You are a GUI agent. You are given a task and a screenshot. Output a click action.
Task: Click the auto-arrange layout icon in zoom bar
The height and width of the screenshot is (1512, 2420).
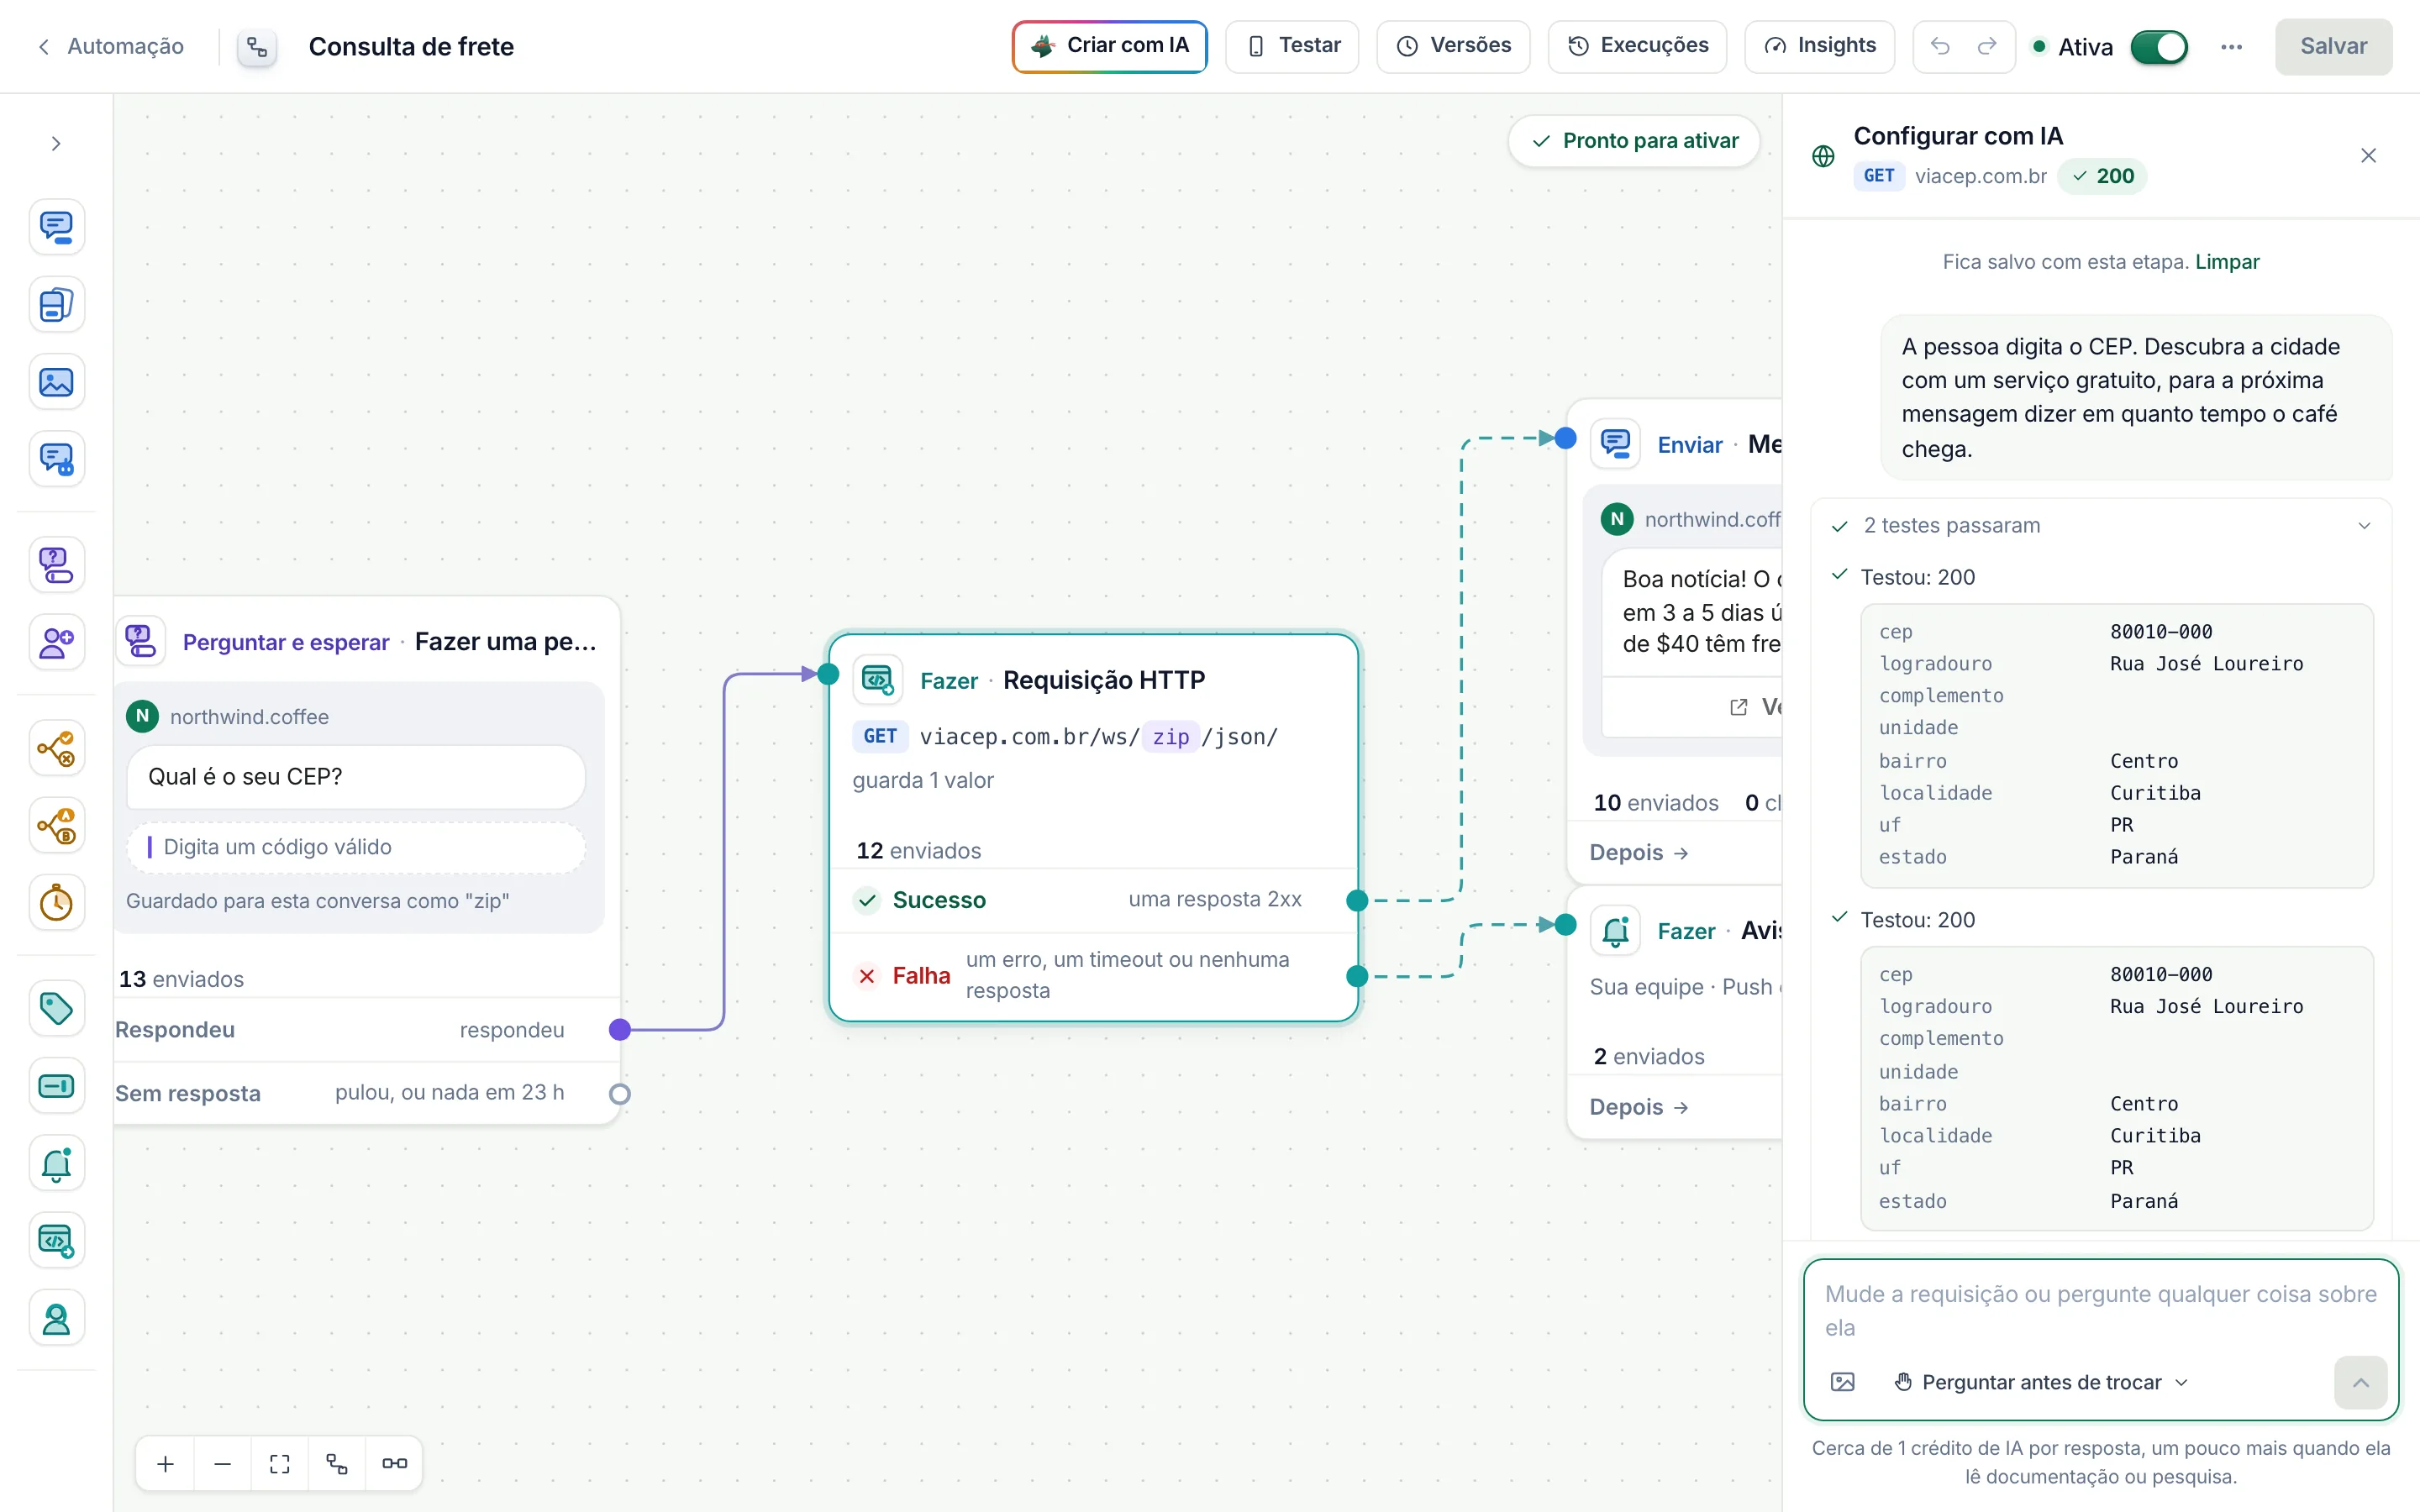pos(337,1464)
